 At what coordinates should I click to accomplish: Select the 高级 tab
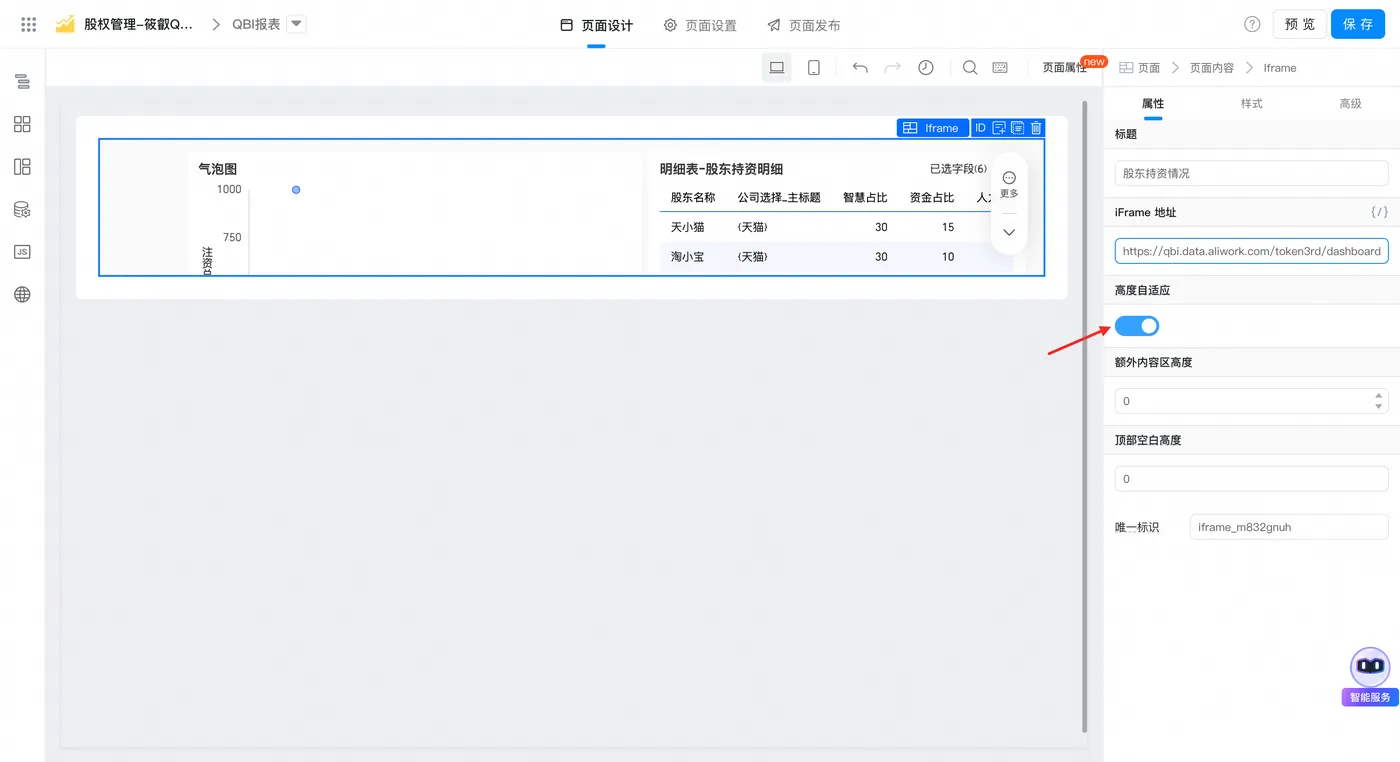click(1350, 103)
